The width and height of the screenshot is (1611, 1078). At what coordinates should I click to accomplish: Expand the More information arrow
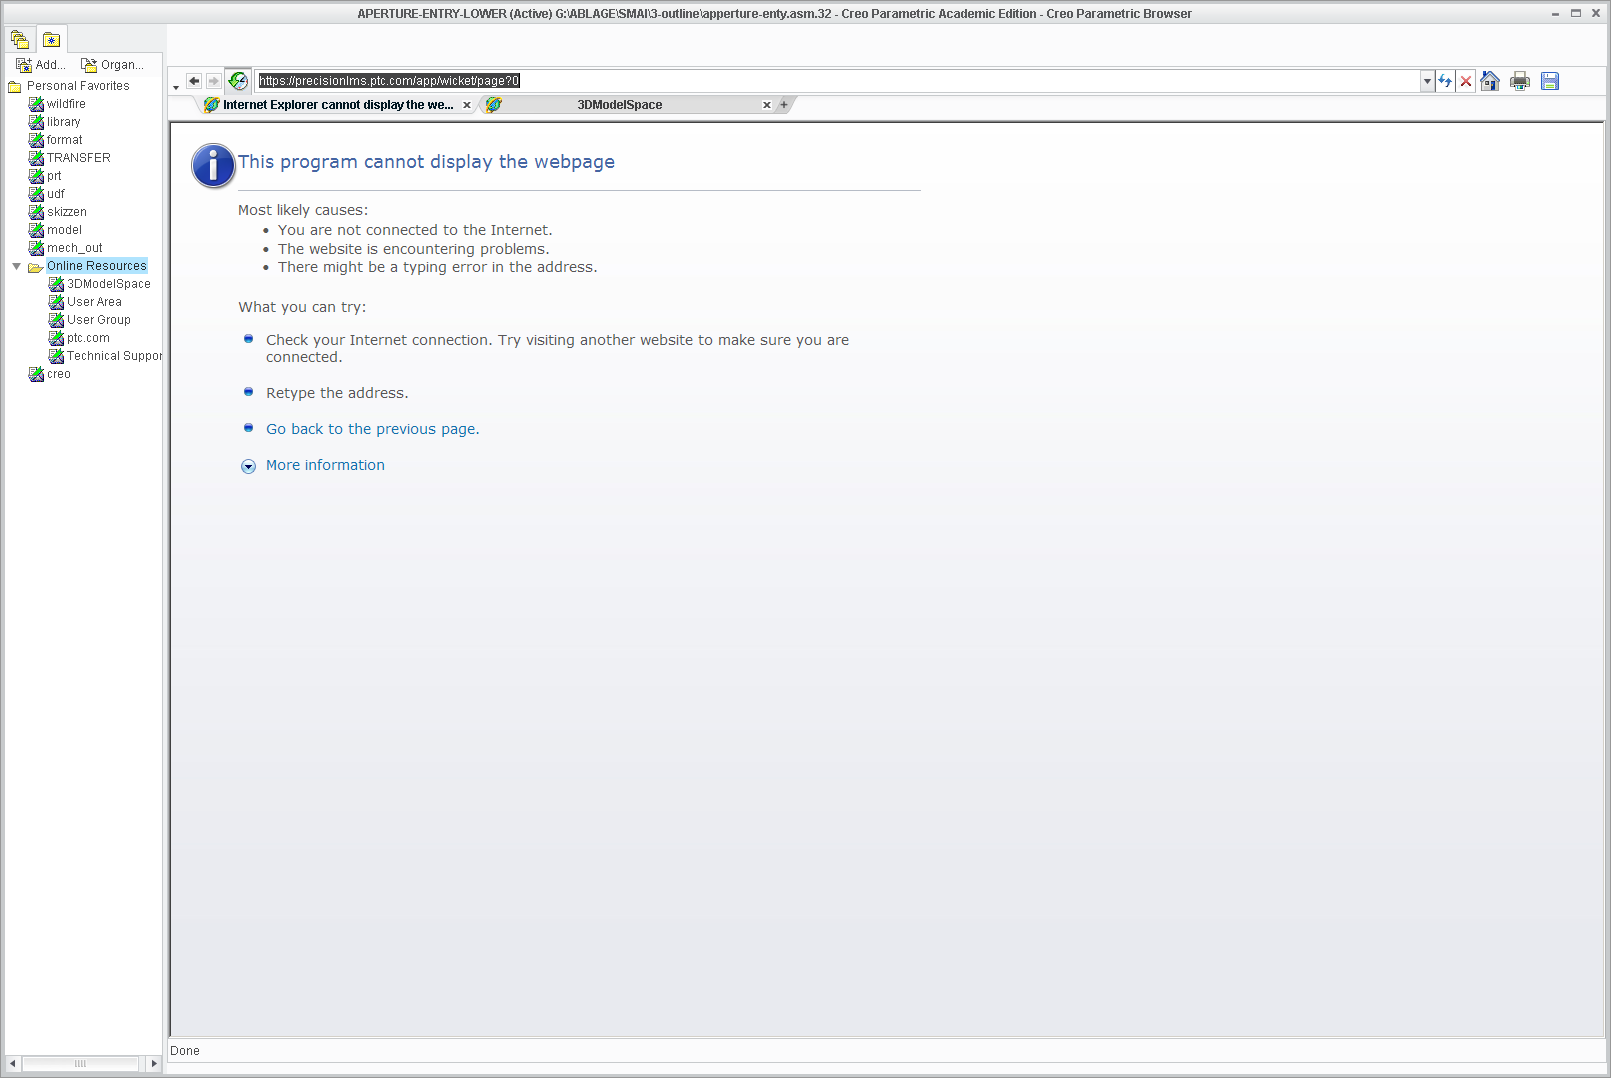[x=248, y=466]
